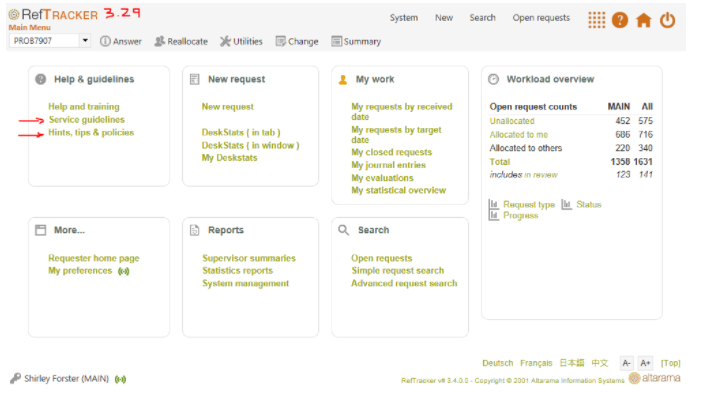Click the orange help question mark icon
The width and height of the screenshot is (704, 397).
tap(620, 20)
